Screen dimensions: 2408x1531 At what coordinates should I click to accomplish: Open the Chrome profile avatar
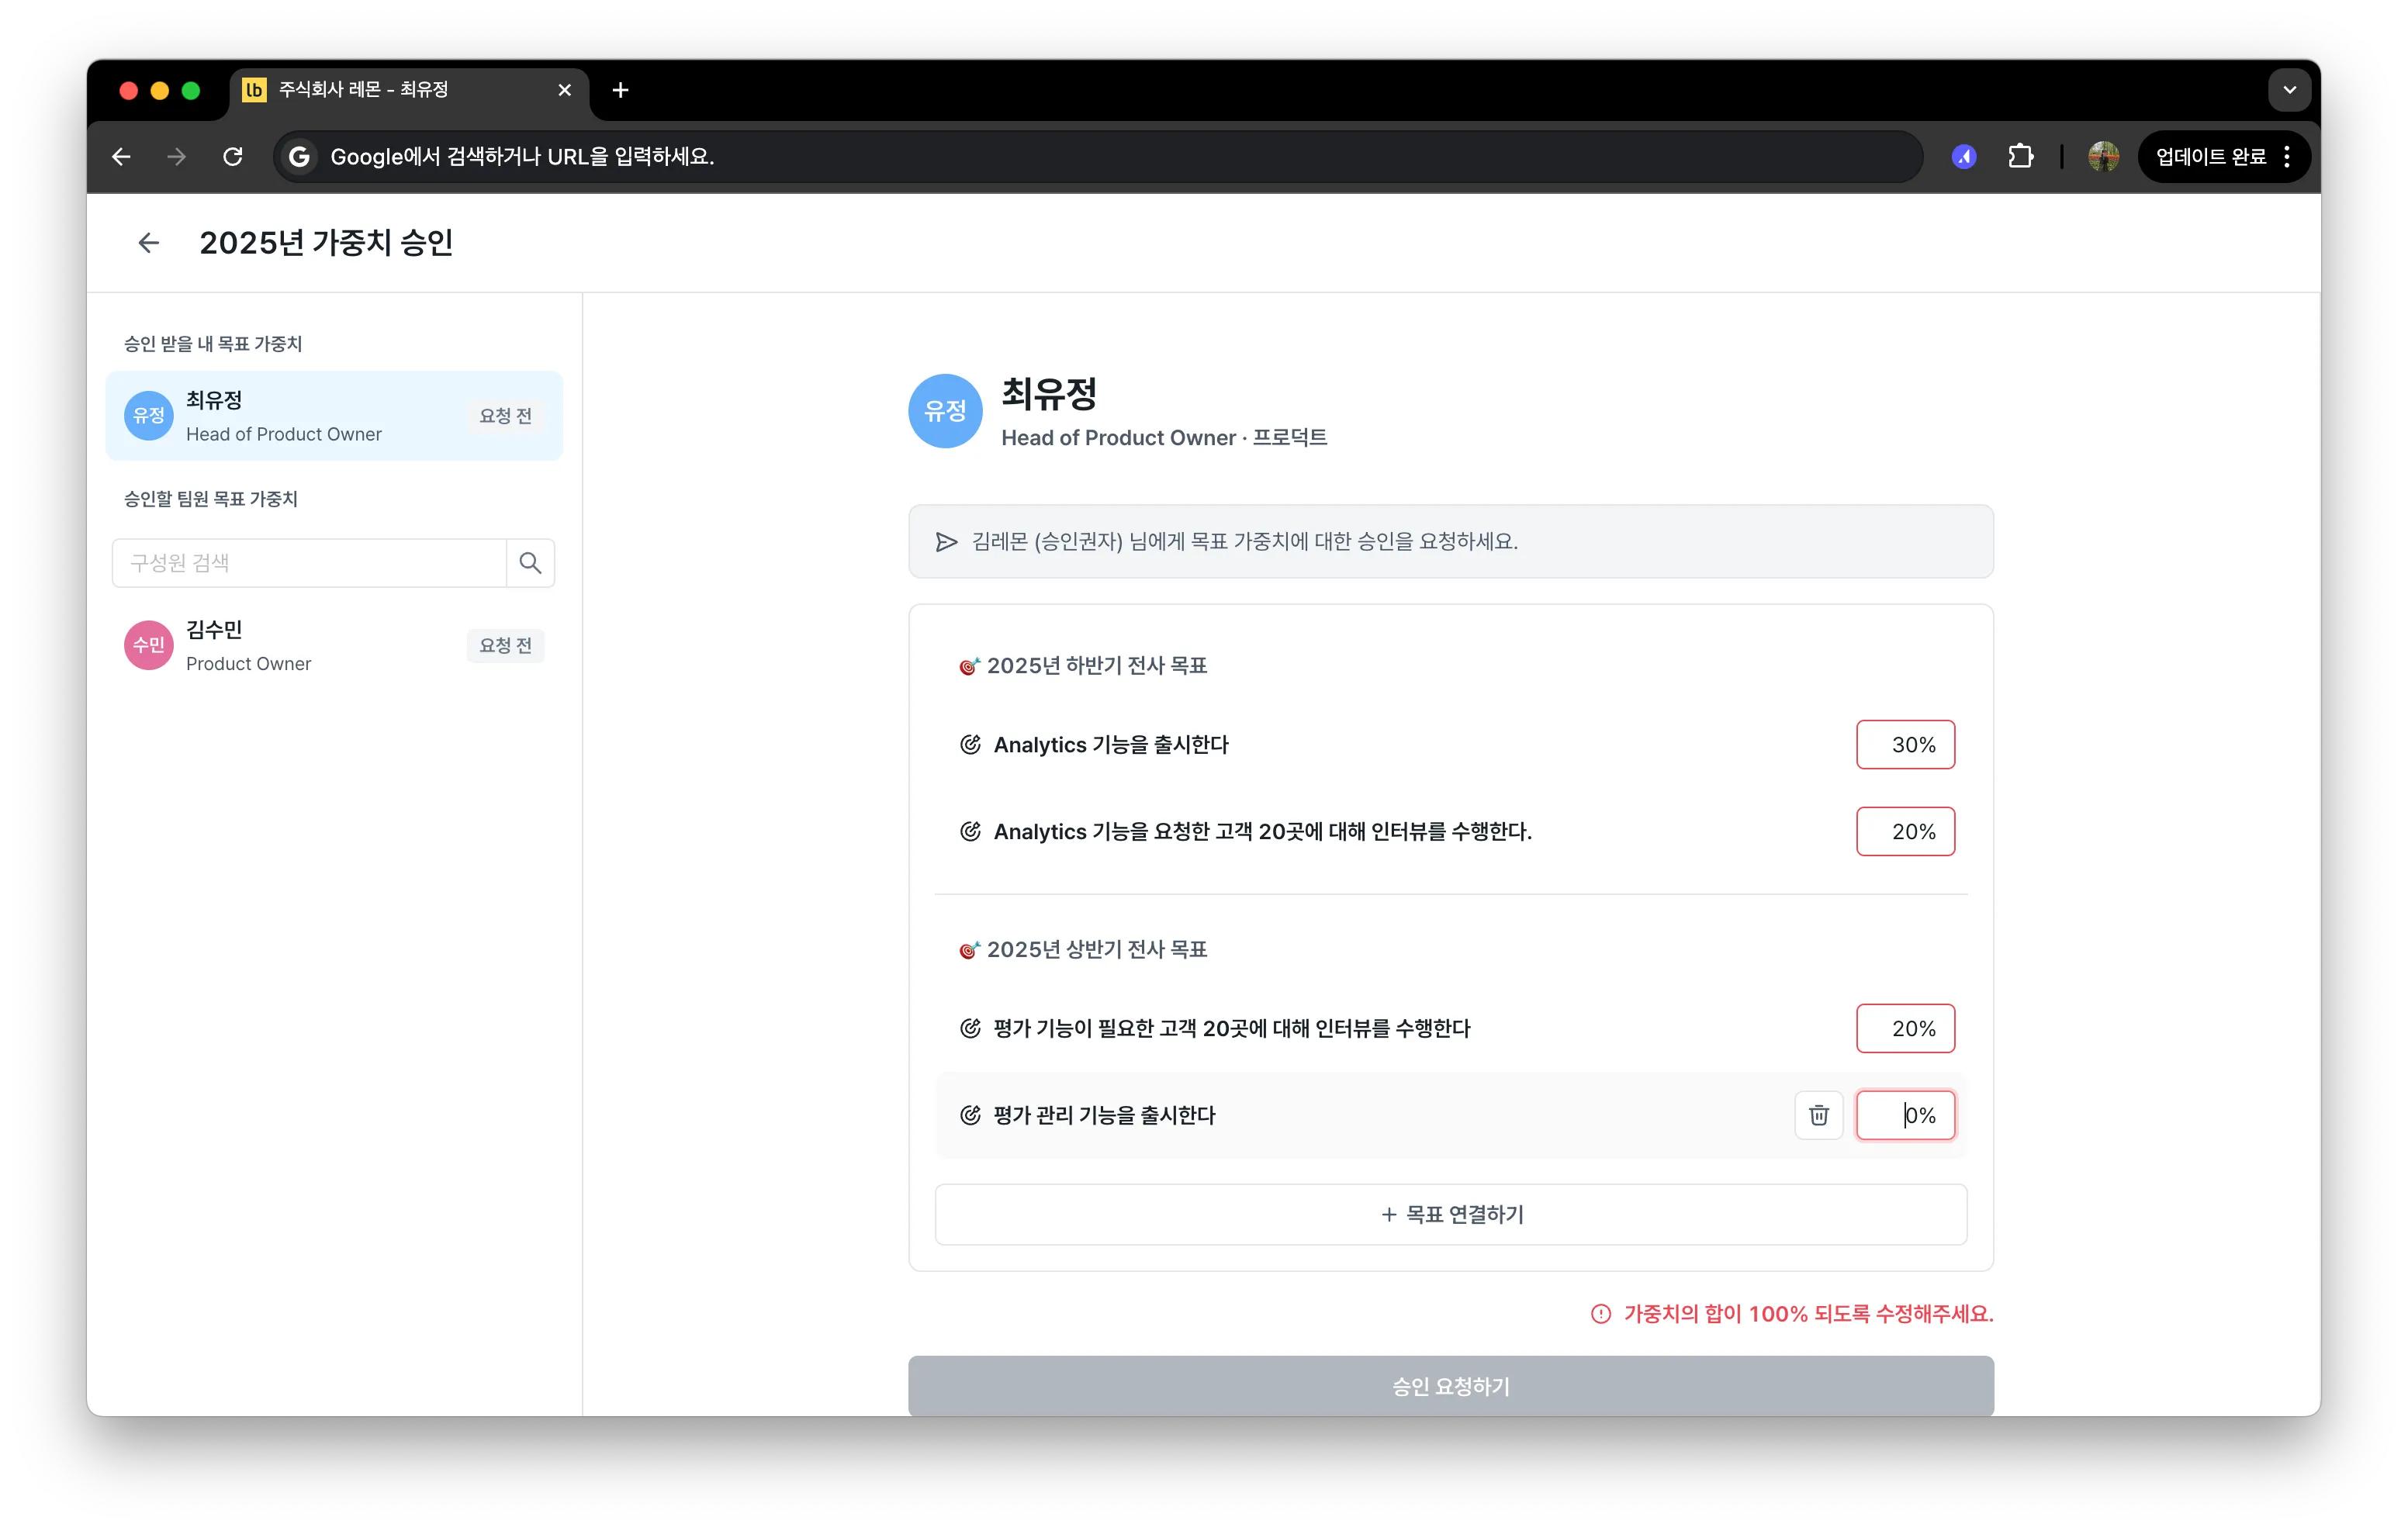tap(2103, 157)
